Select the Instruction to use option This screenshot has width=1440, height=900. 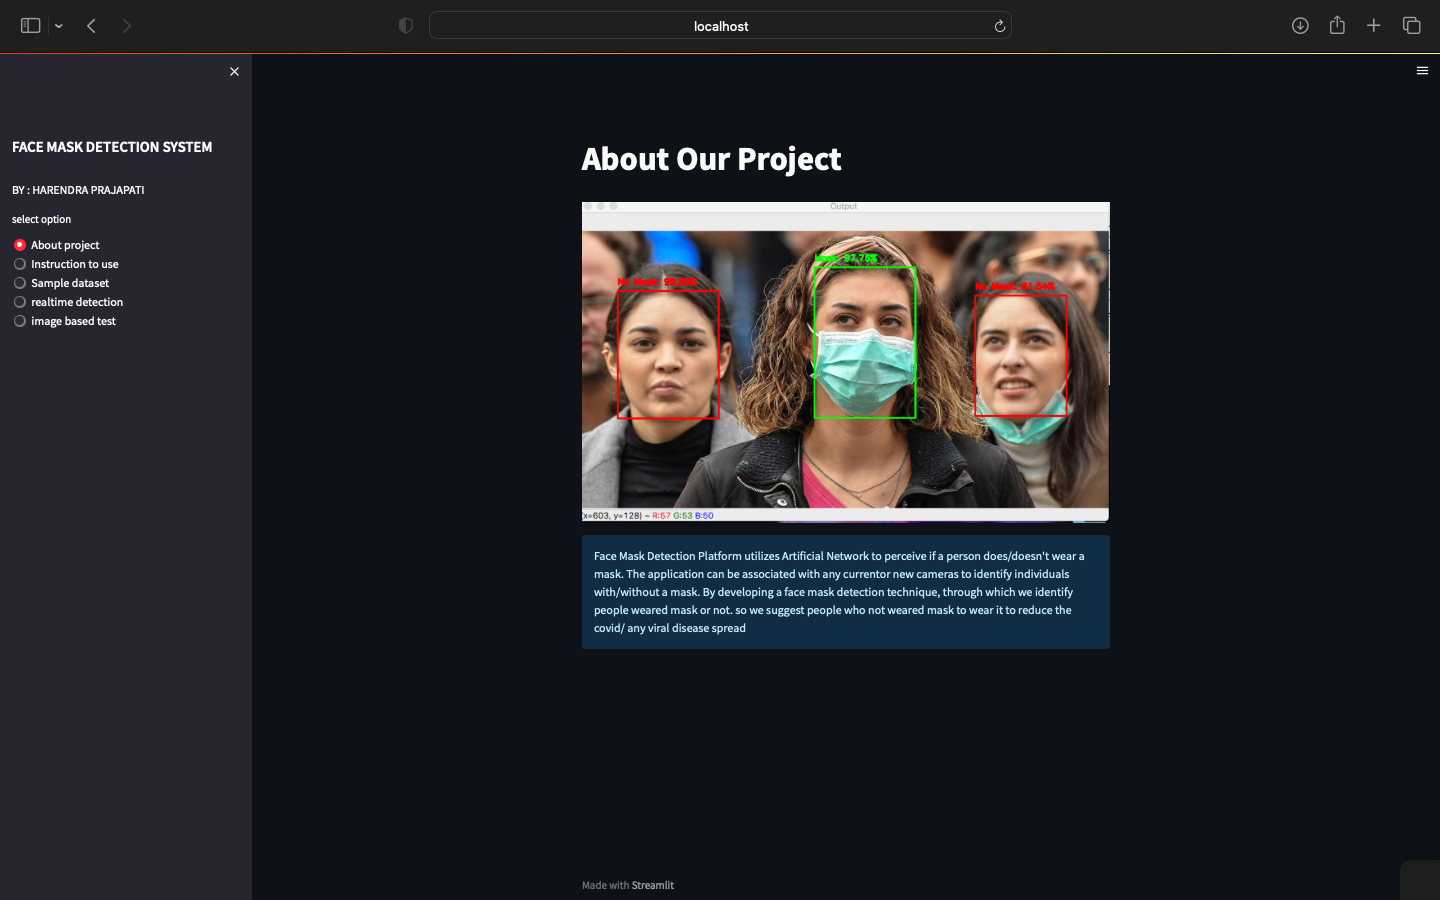tap(75, 264)
